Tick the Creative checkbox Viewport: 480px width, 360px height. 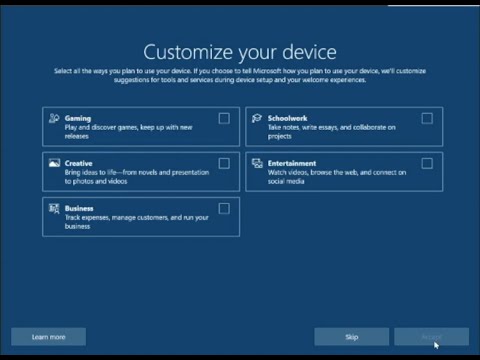point(224,163)
